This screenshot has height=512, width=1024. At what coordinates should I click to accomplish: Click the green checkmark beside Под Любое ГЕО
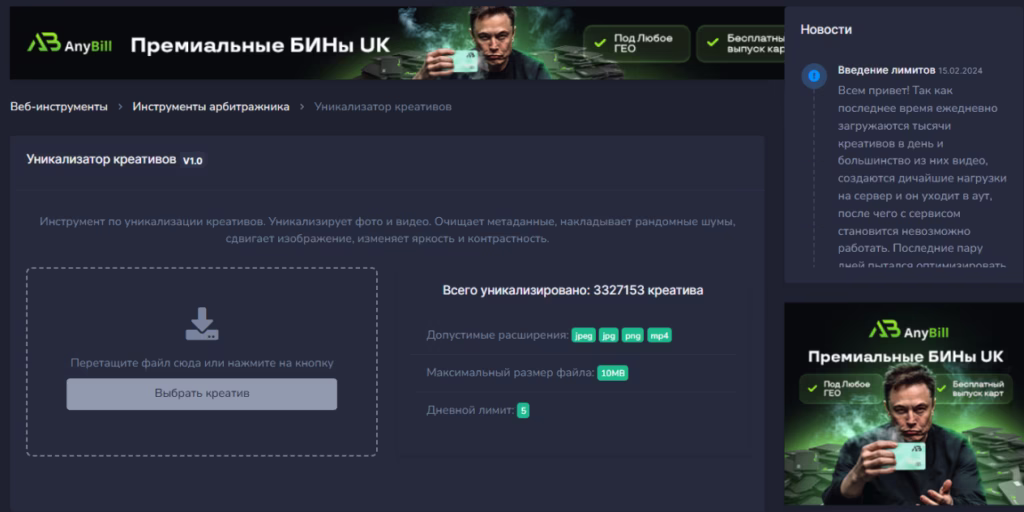(x=600, y=44)
